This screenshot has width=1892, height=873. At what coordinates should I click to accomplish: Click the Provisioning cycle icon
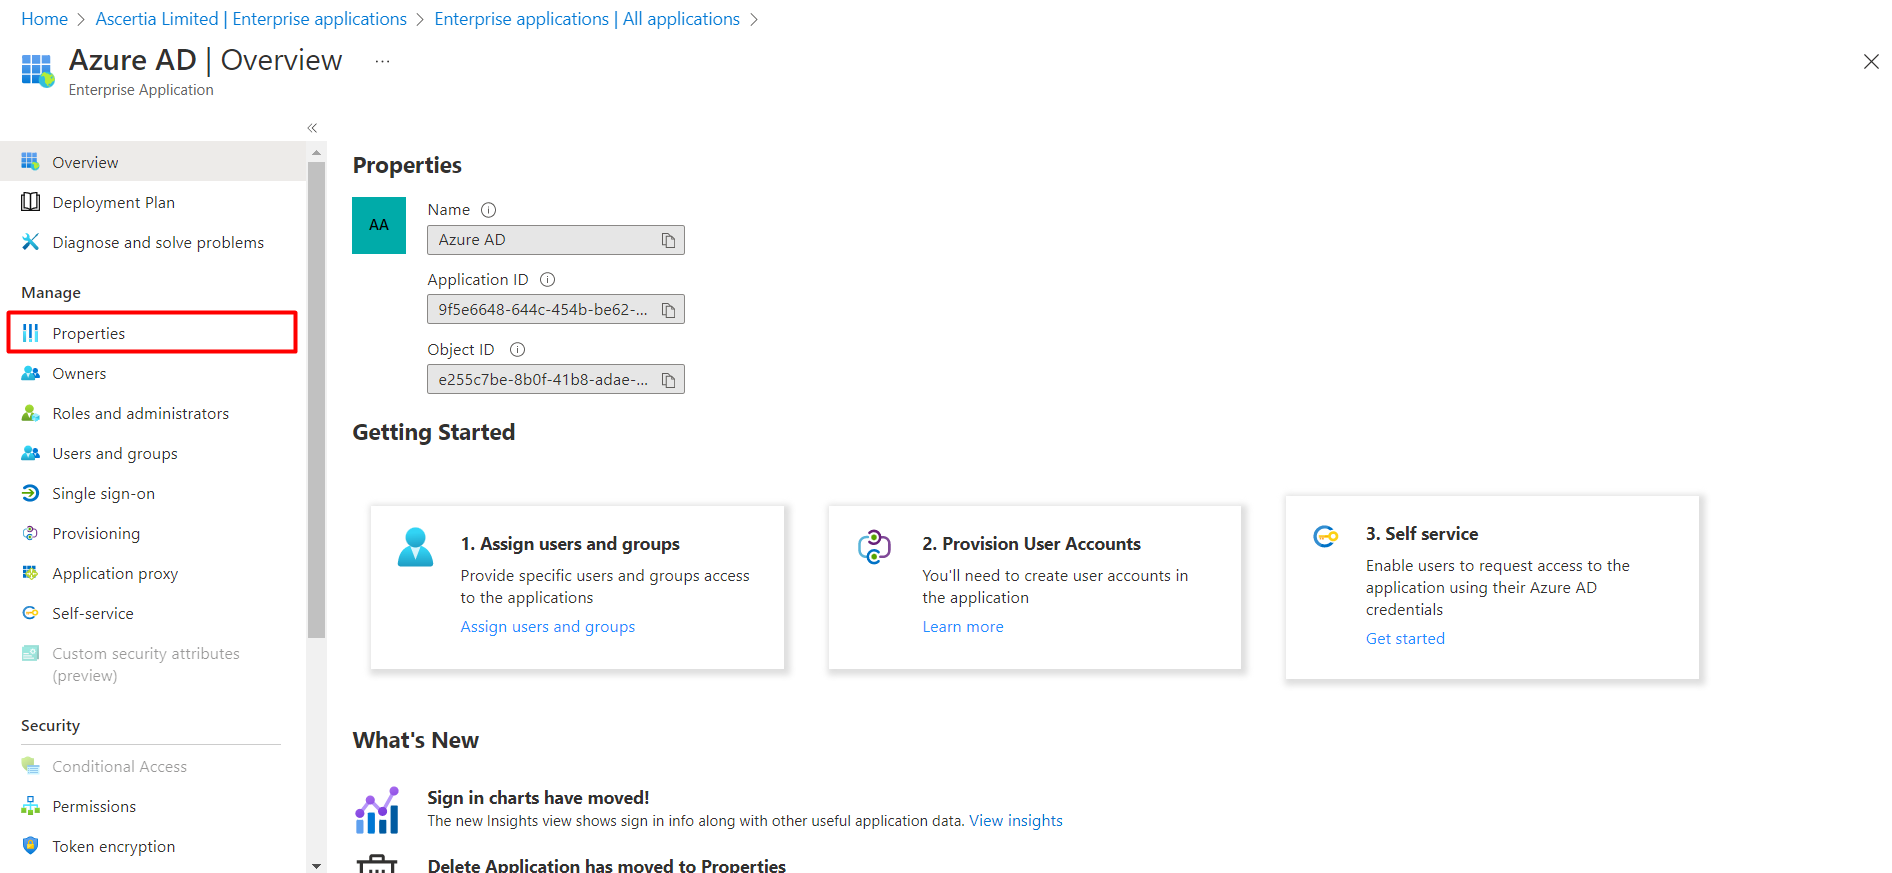coord(31,533)
